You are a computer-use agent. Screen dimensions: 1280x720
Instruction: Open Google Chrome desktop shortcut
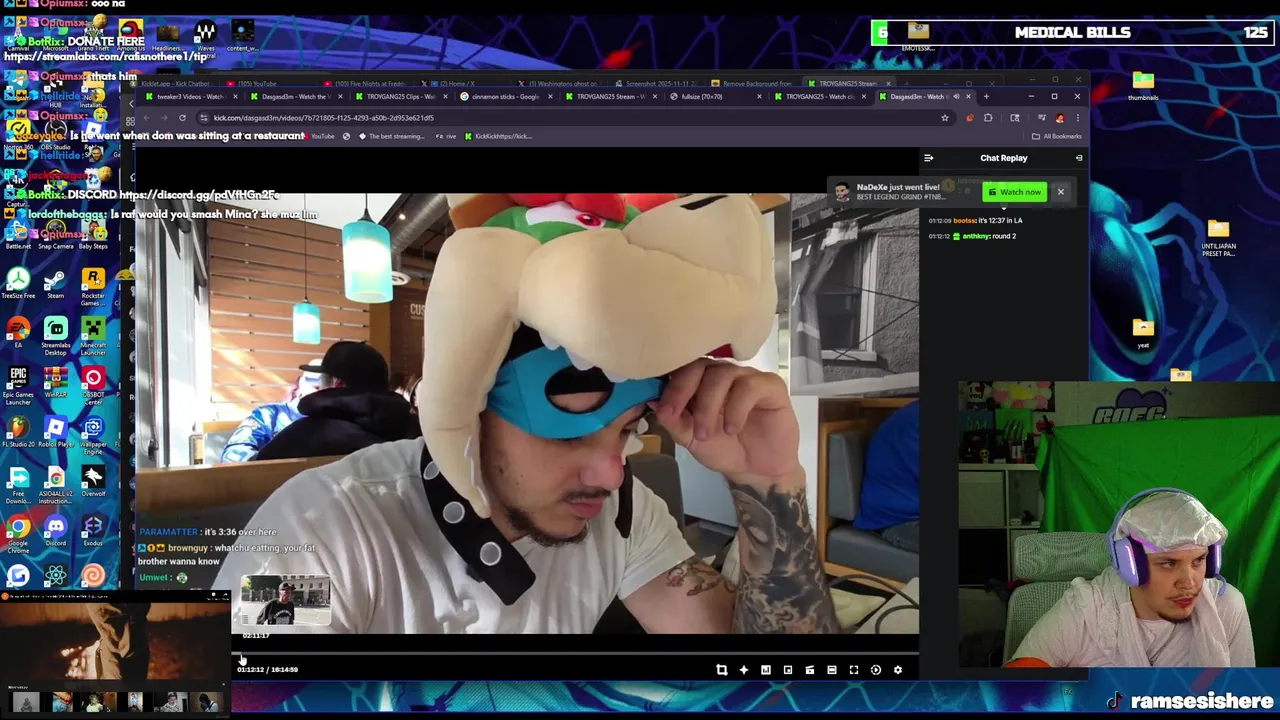(x=18, y=534)
